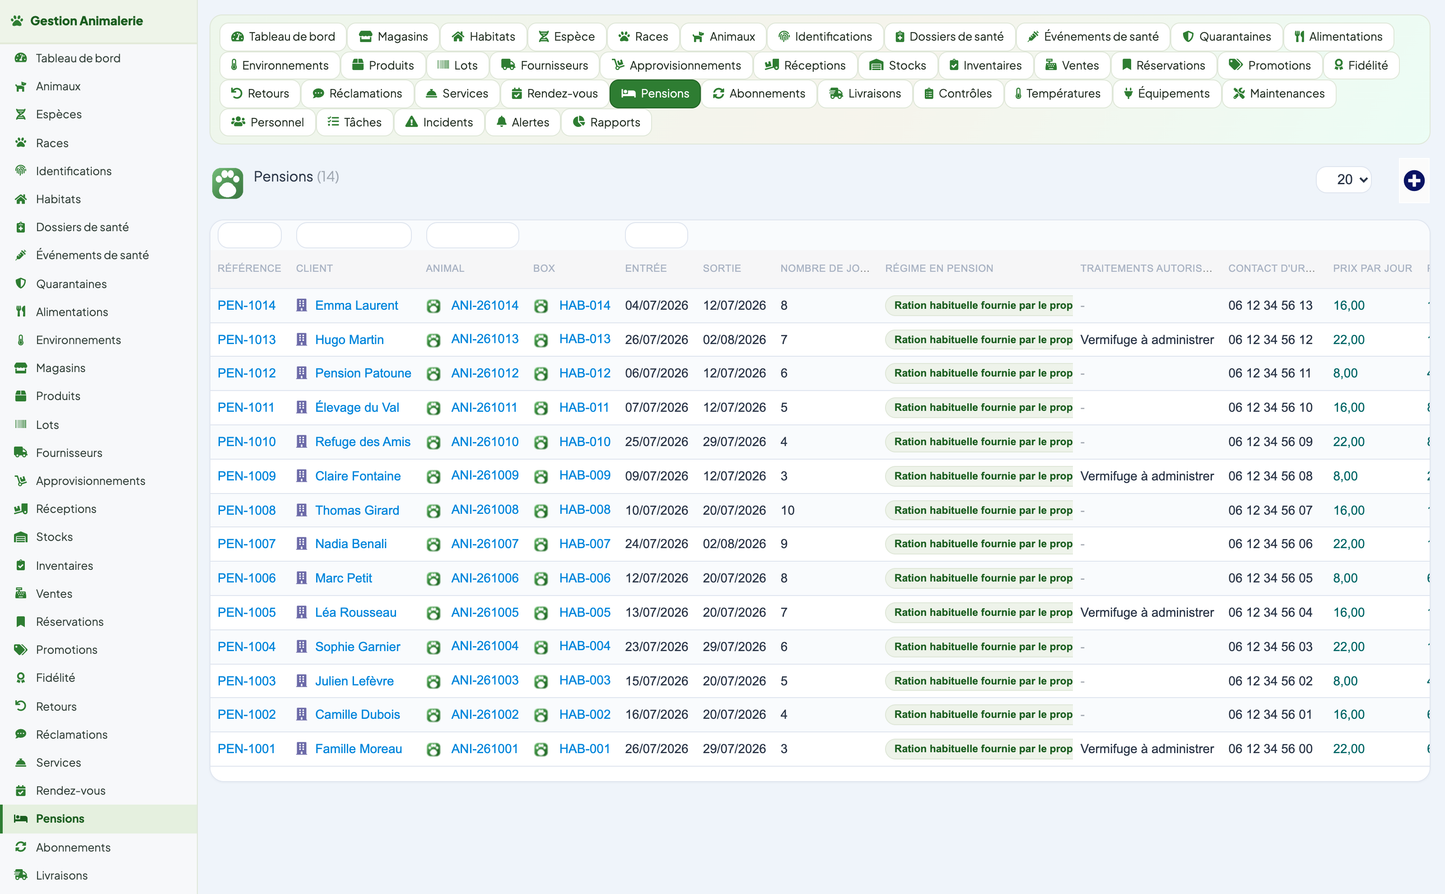Click the Gestion Animalerie paw logo

17,20
